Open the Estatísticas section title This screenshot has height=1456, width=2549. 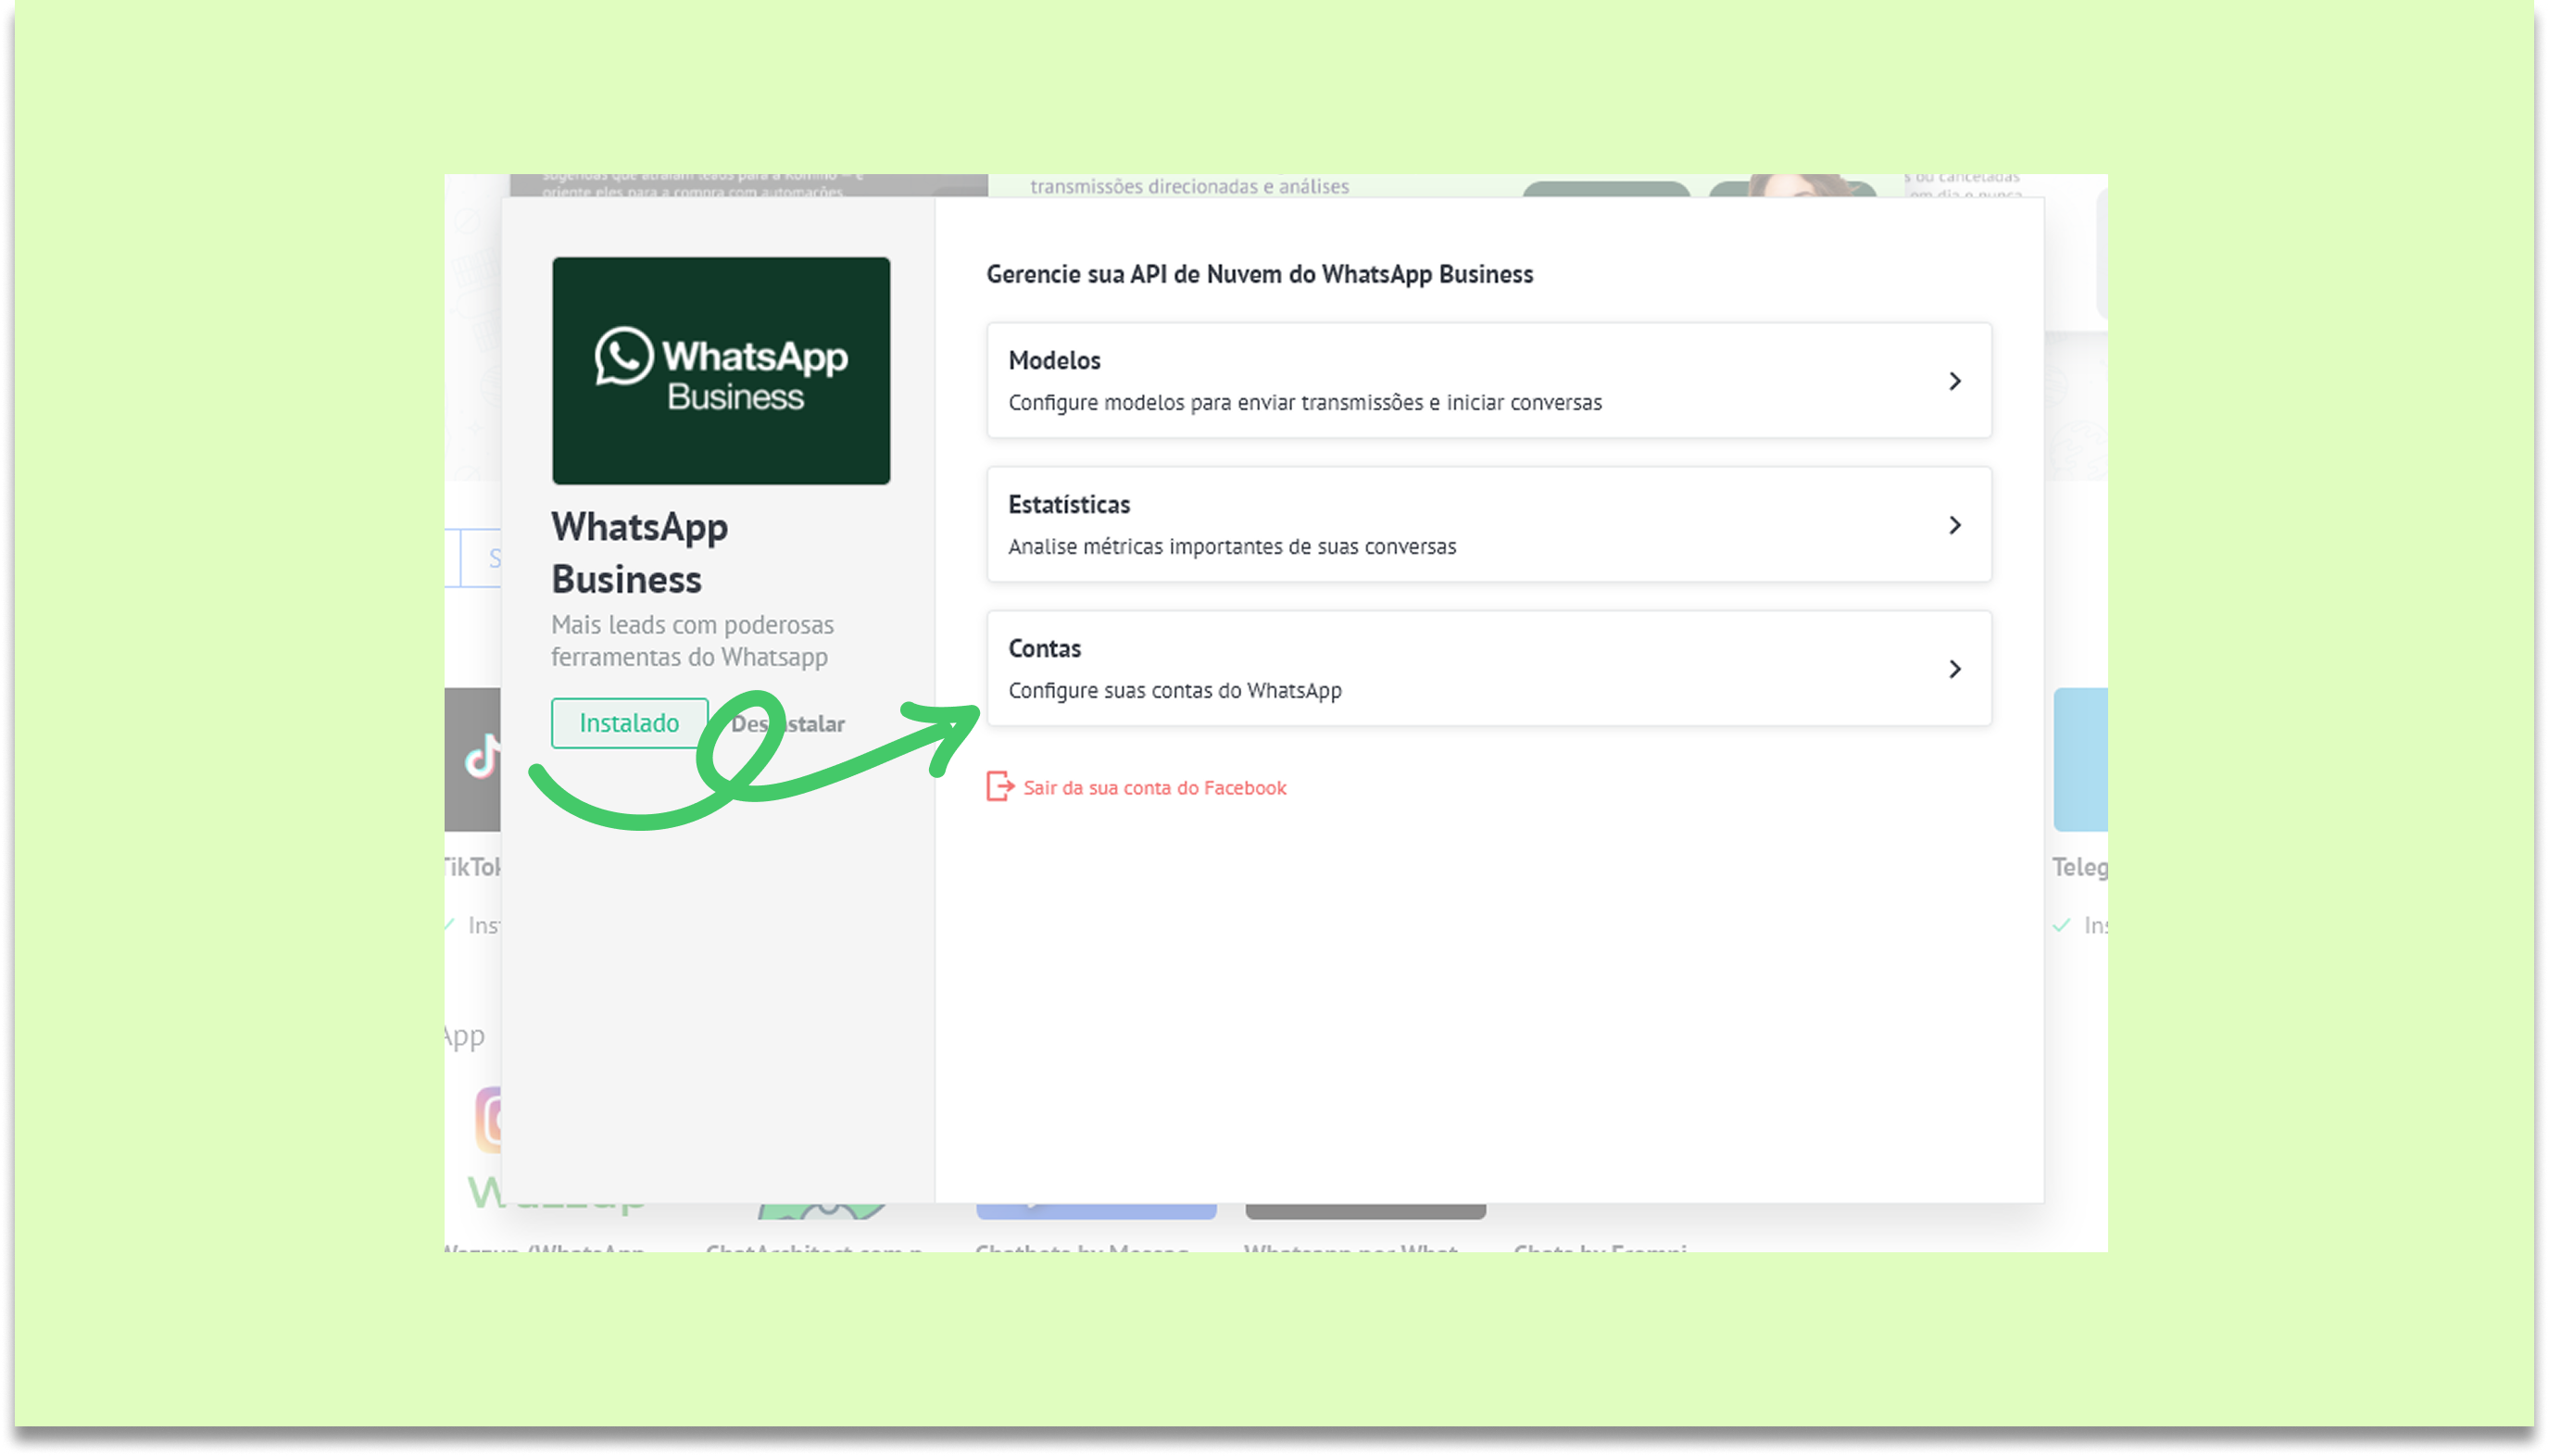point(1068,504)
